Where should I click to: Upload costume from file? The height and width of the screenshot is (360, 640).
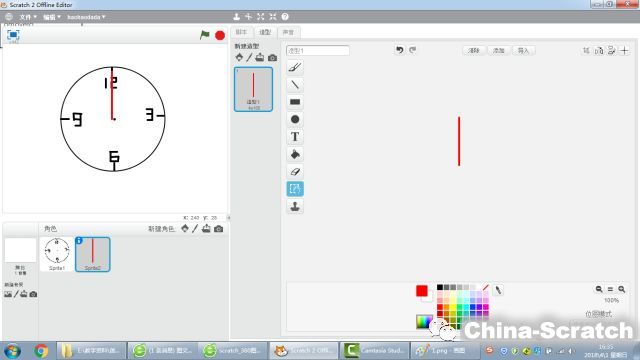point(260,58)
